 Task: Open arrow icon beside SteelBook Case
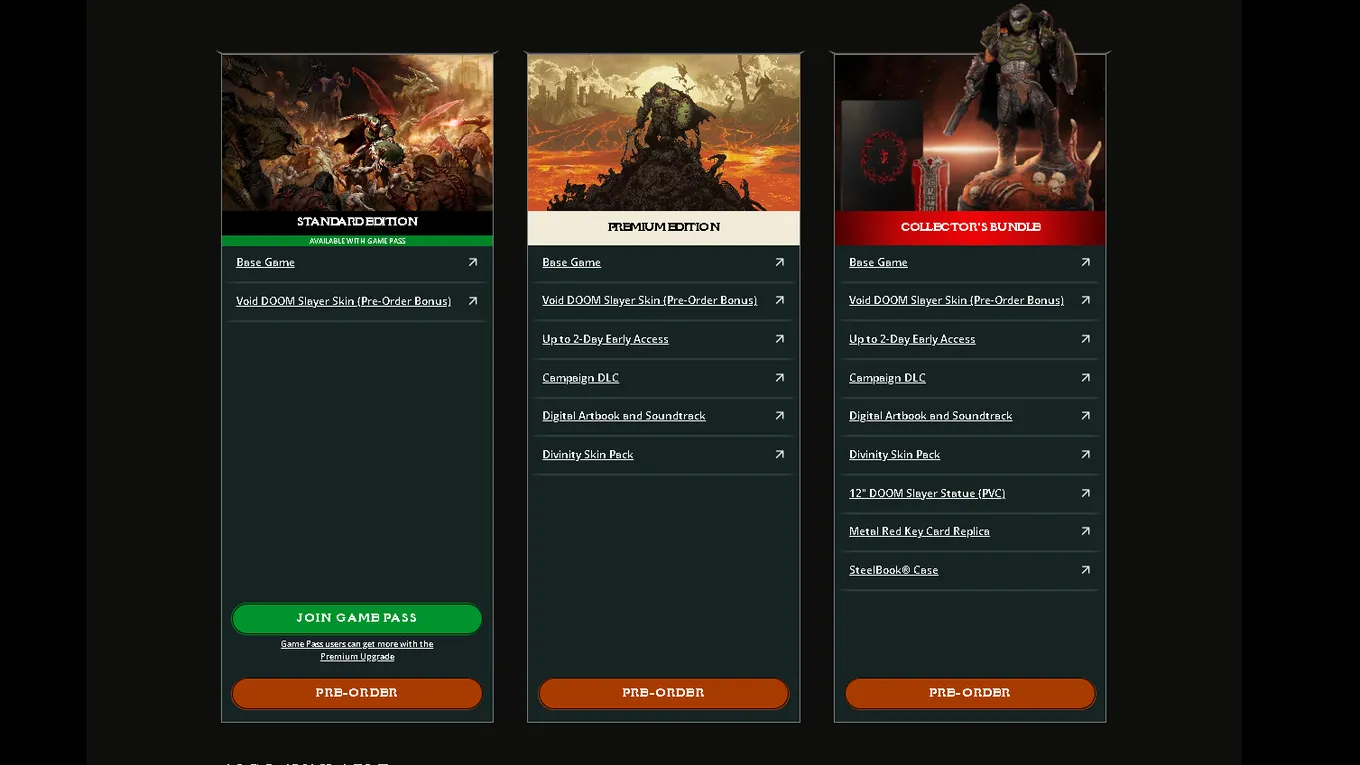coord(1085,570)
